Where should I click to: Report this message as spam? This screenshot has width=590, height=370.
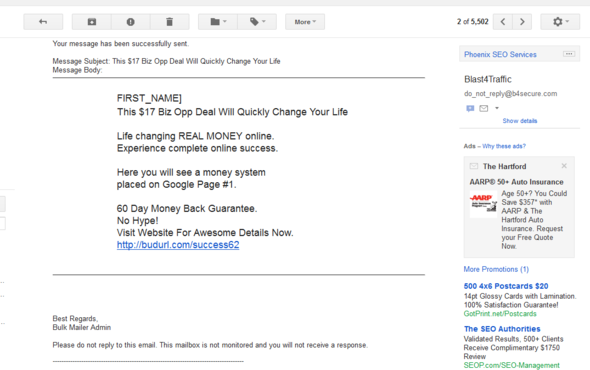(131, 22)
